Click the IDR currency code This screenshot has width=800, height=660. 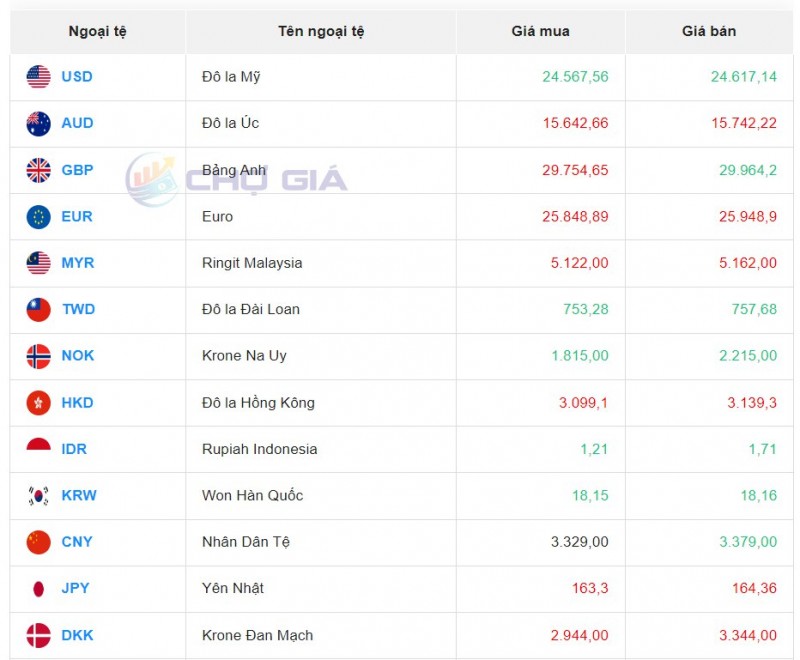(x=74, y=449)
